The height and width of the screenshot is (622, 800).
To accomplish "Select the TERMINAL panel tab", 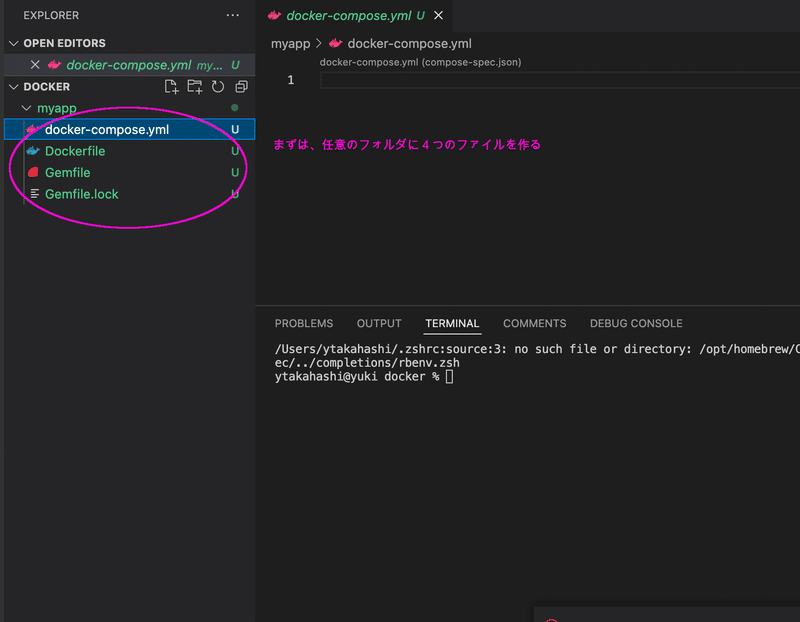I will pos(452,324).
